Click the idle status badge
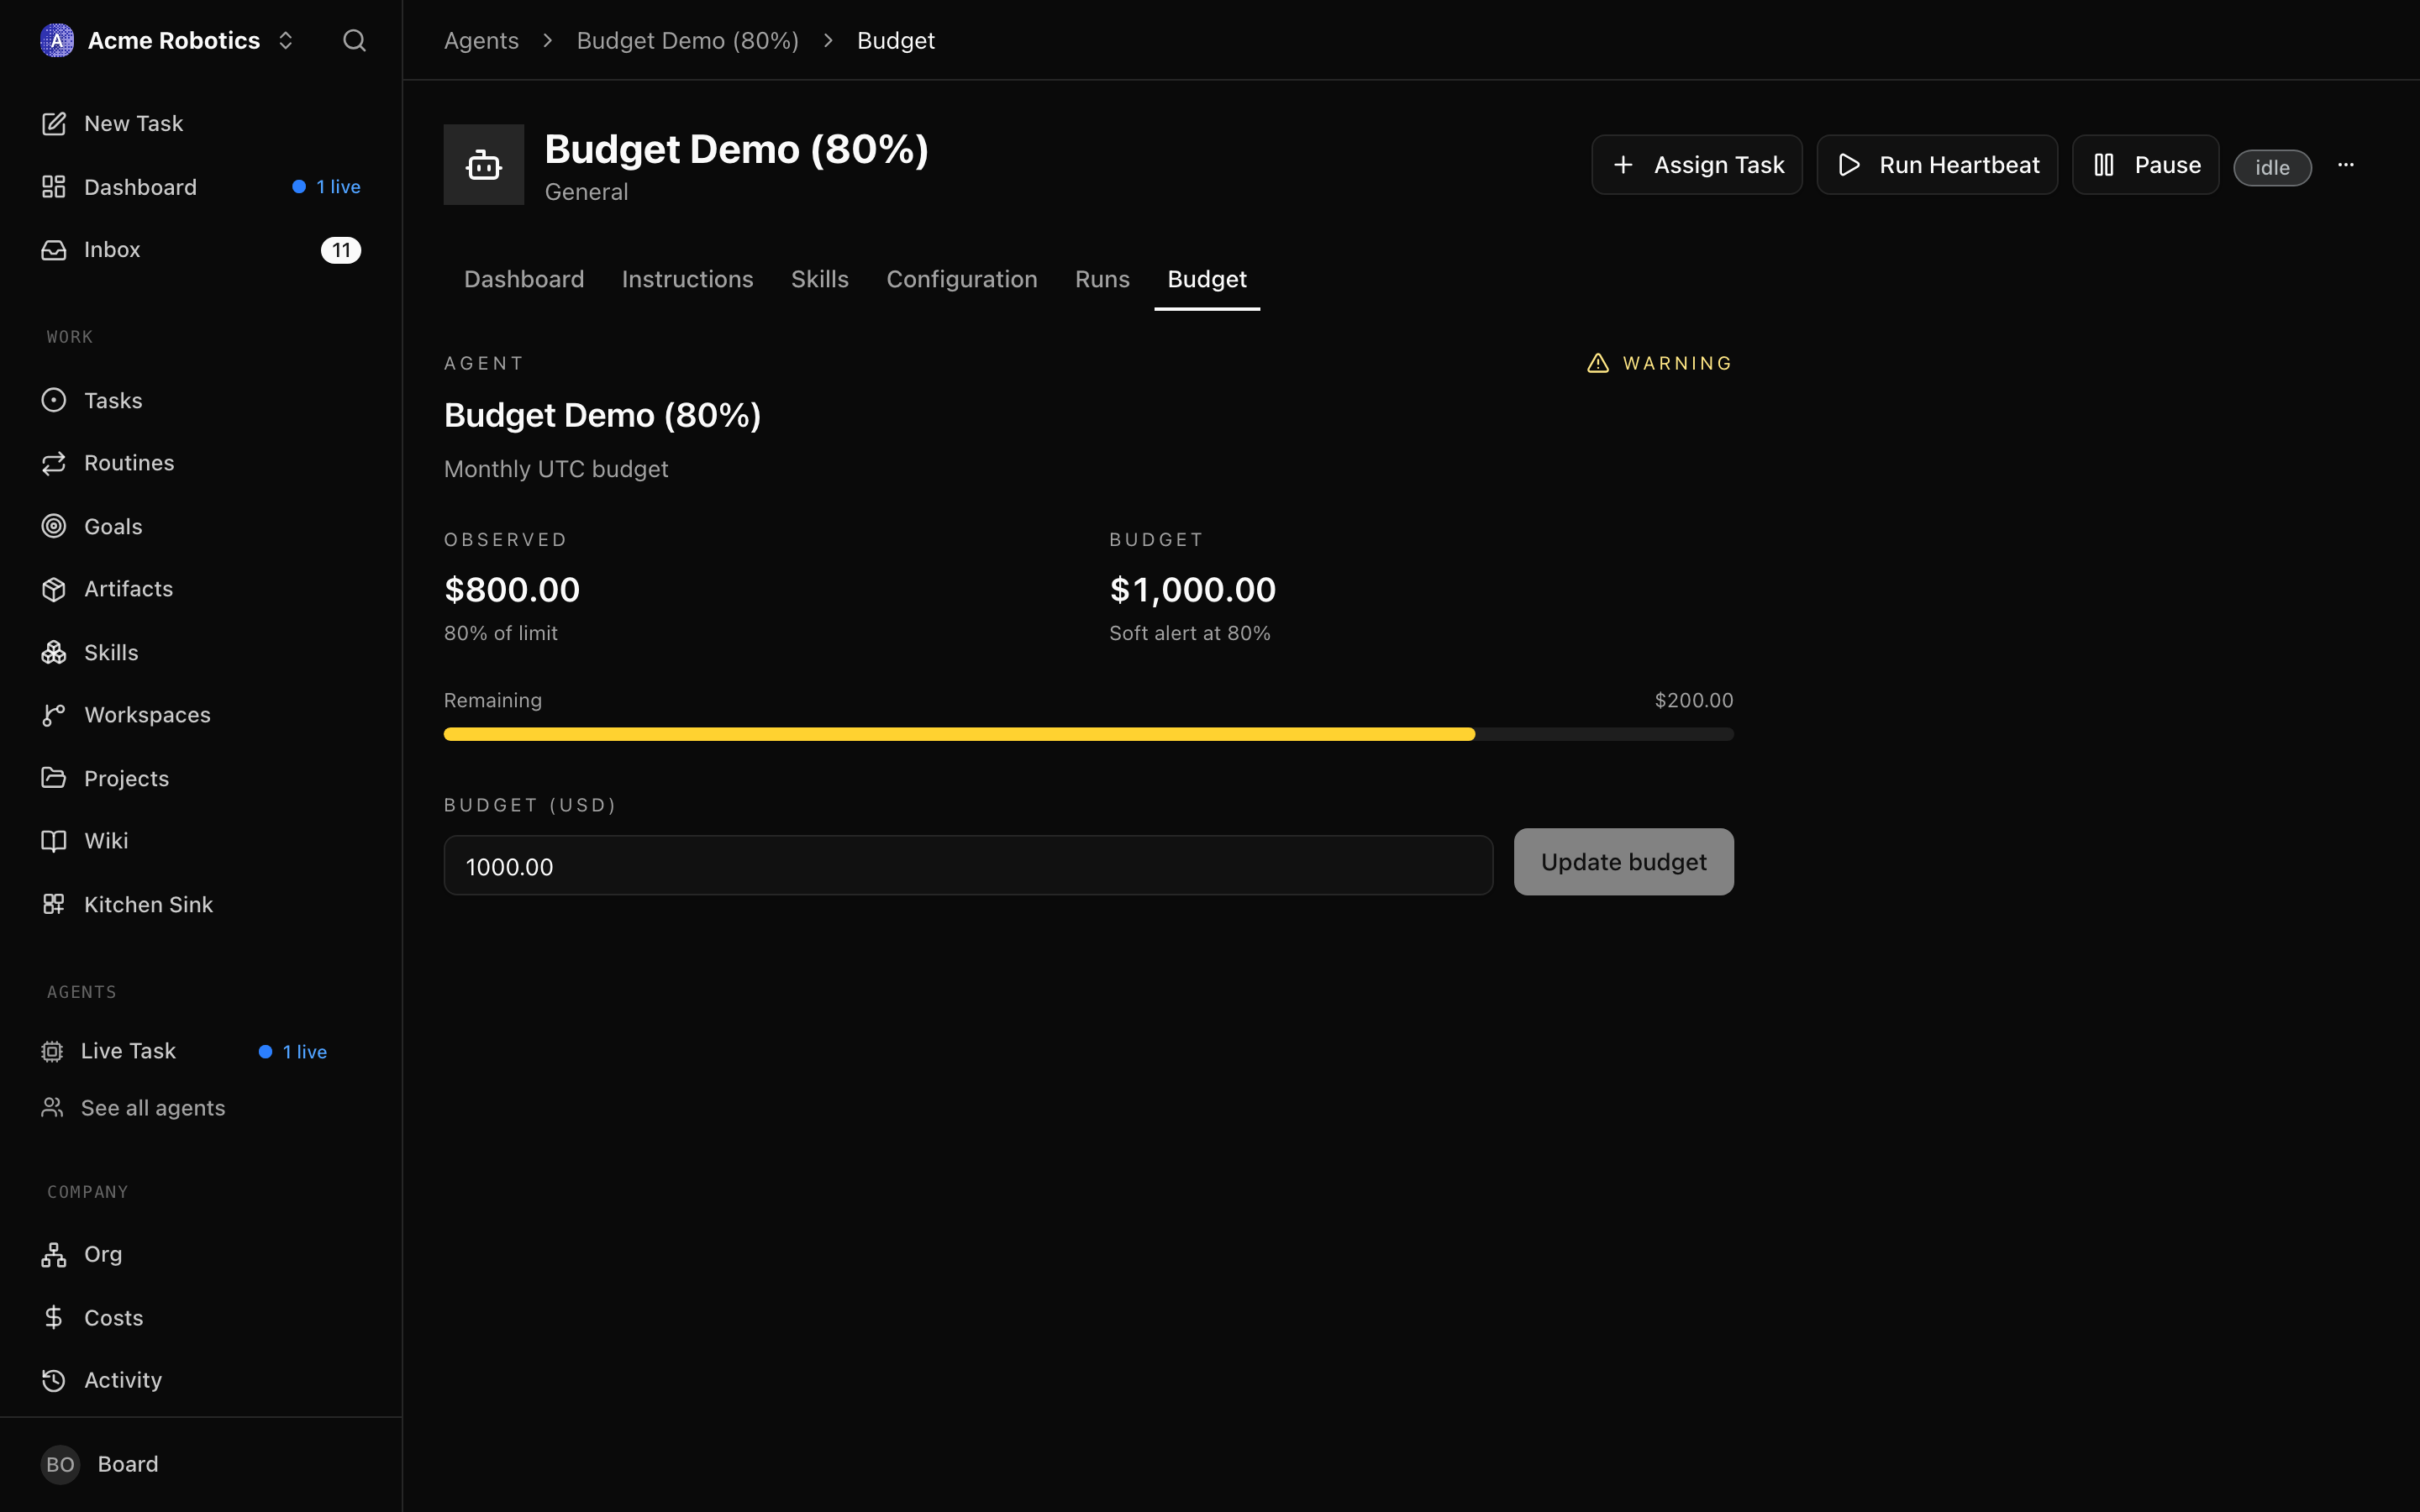The image size is (2420, 1512). coord(2272,167)
